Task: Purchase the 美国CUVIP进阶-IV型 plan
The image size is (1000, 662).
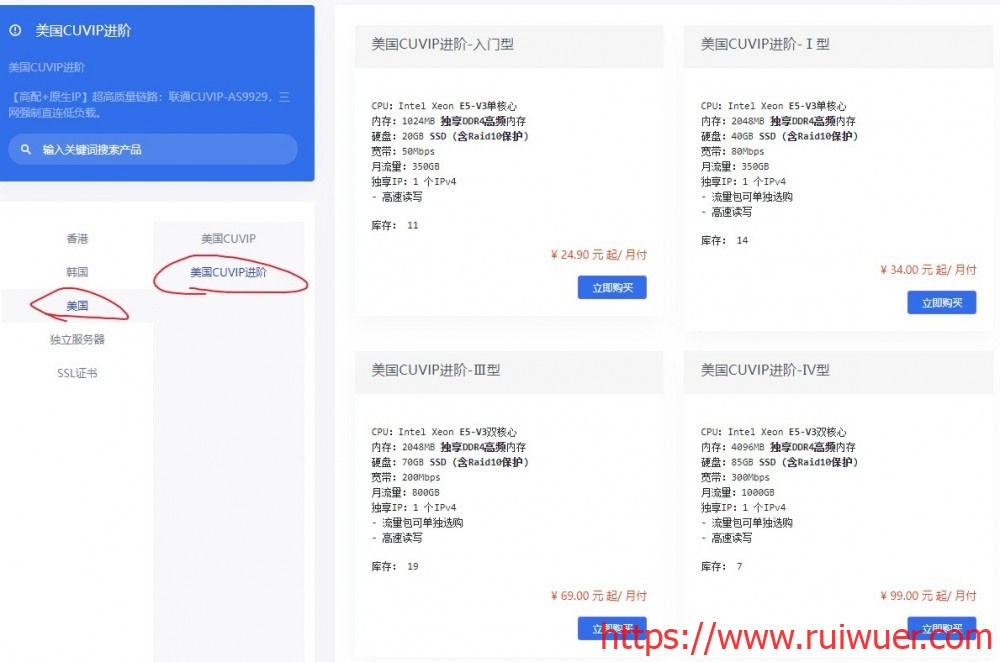Action: 941,629
